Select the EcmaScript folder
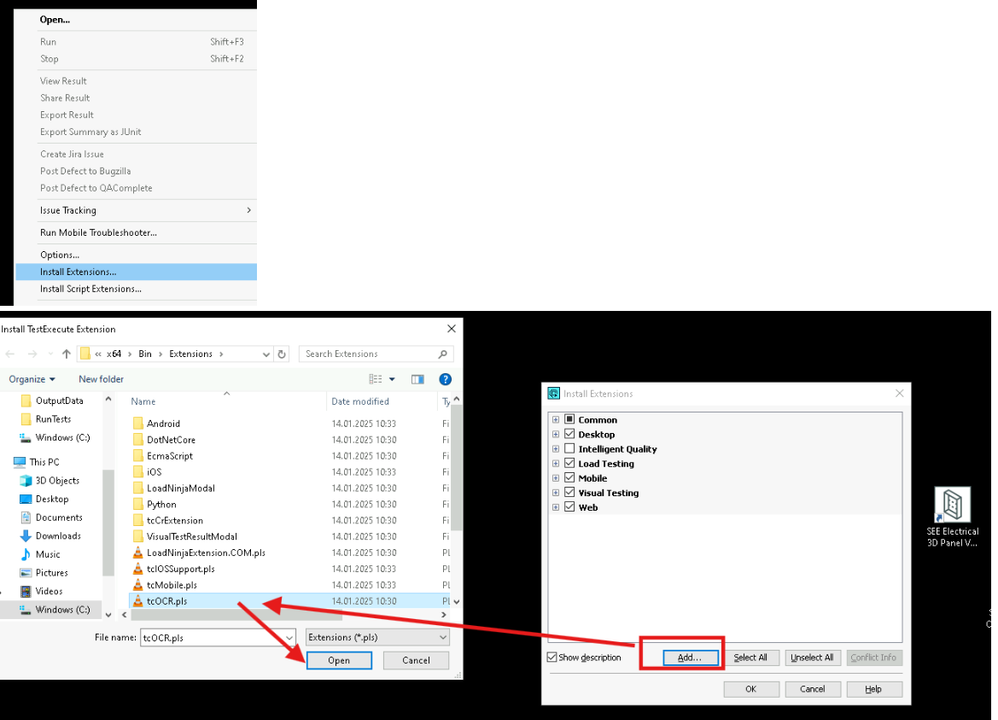 coord(170,456)
